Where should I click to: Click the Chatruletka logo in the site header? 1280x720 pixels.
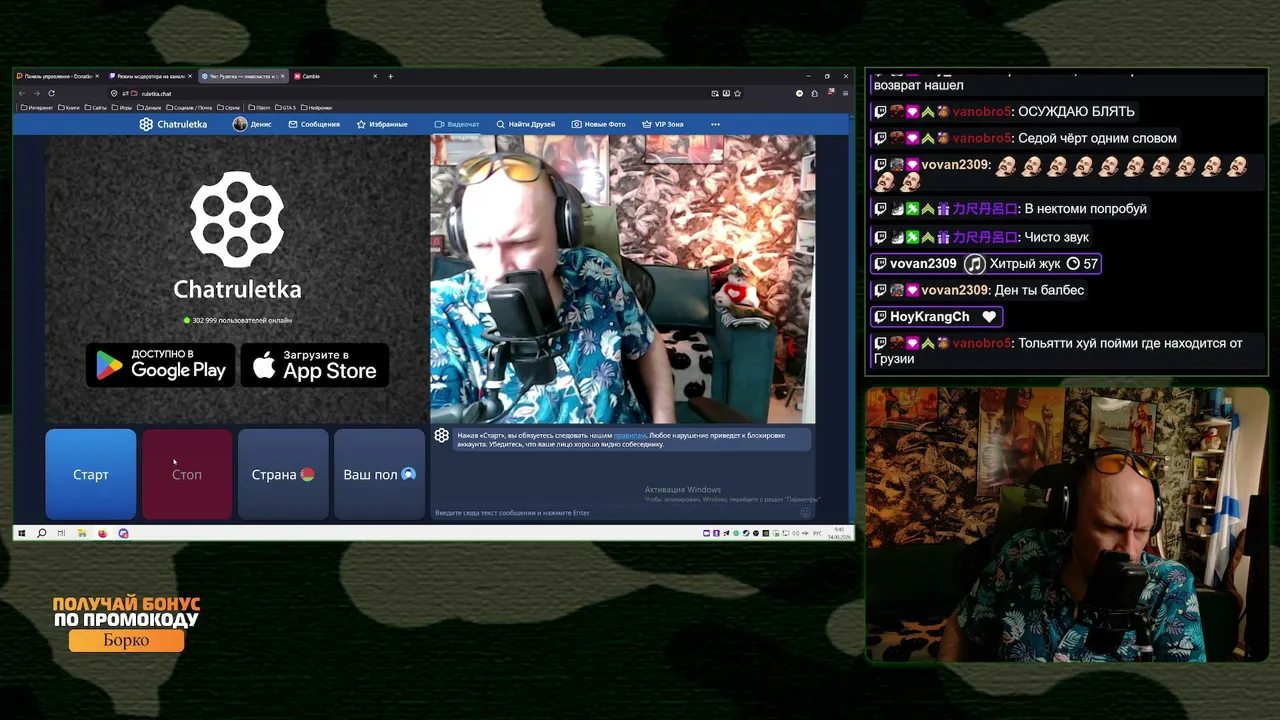coord(173,124)
